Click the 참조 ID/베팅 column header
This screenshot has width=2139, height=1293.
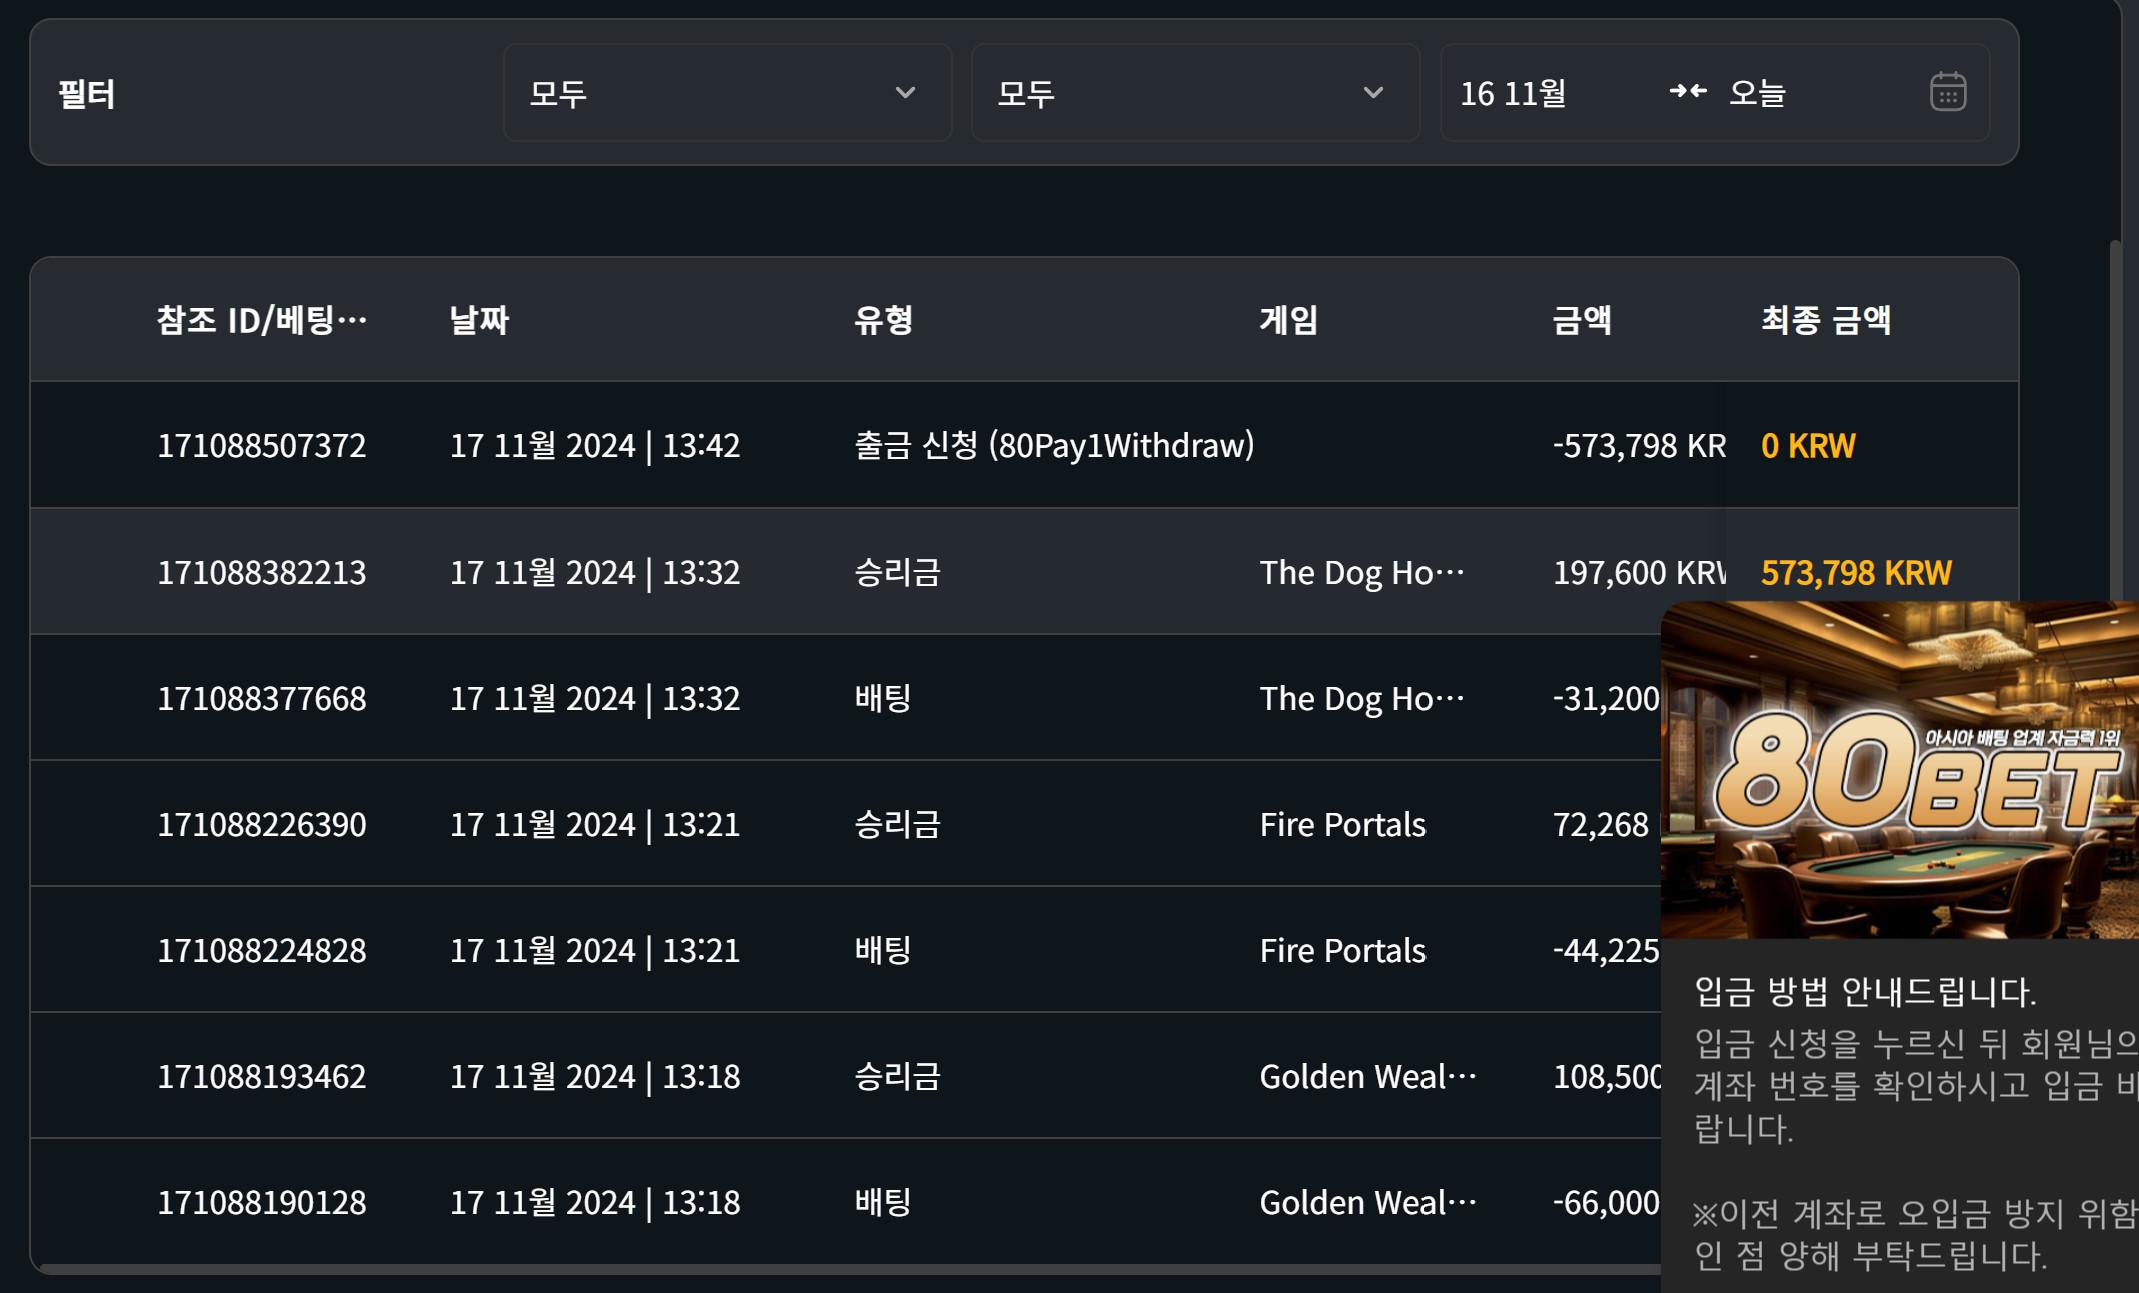(262, 320)
